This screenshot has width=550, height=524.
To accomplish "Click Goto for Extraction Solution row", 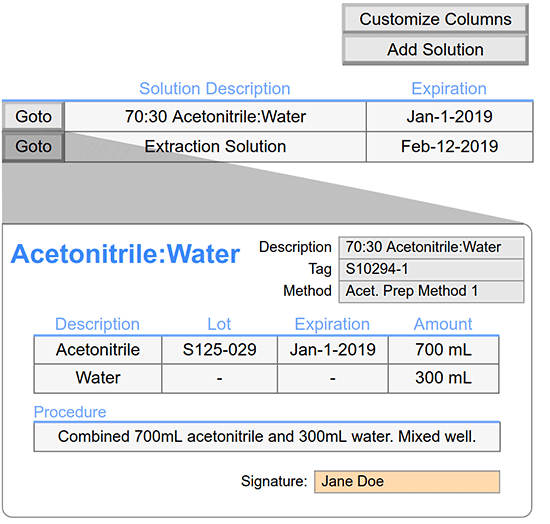I will 33,147.
